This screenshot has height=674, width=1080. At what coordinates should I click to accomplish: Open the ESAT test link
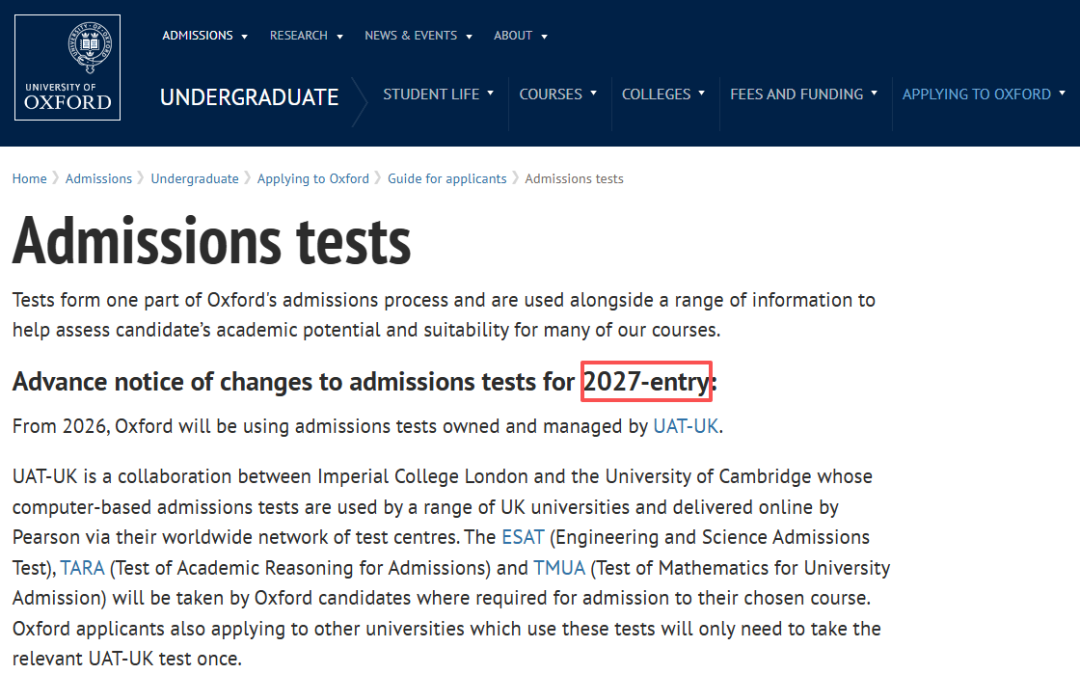[x=522, y=537]
